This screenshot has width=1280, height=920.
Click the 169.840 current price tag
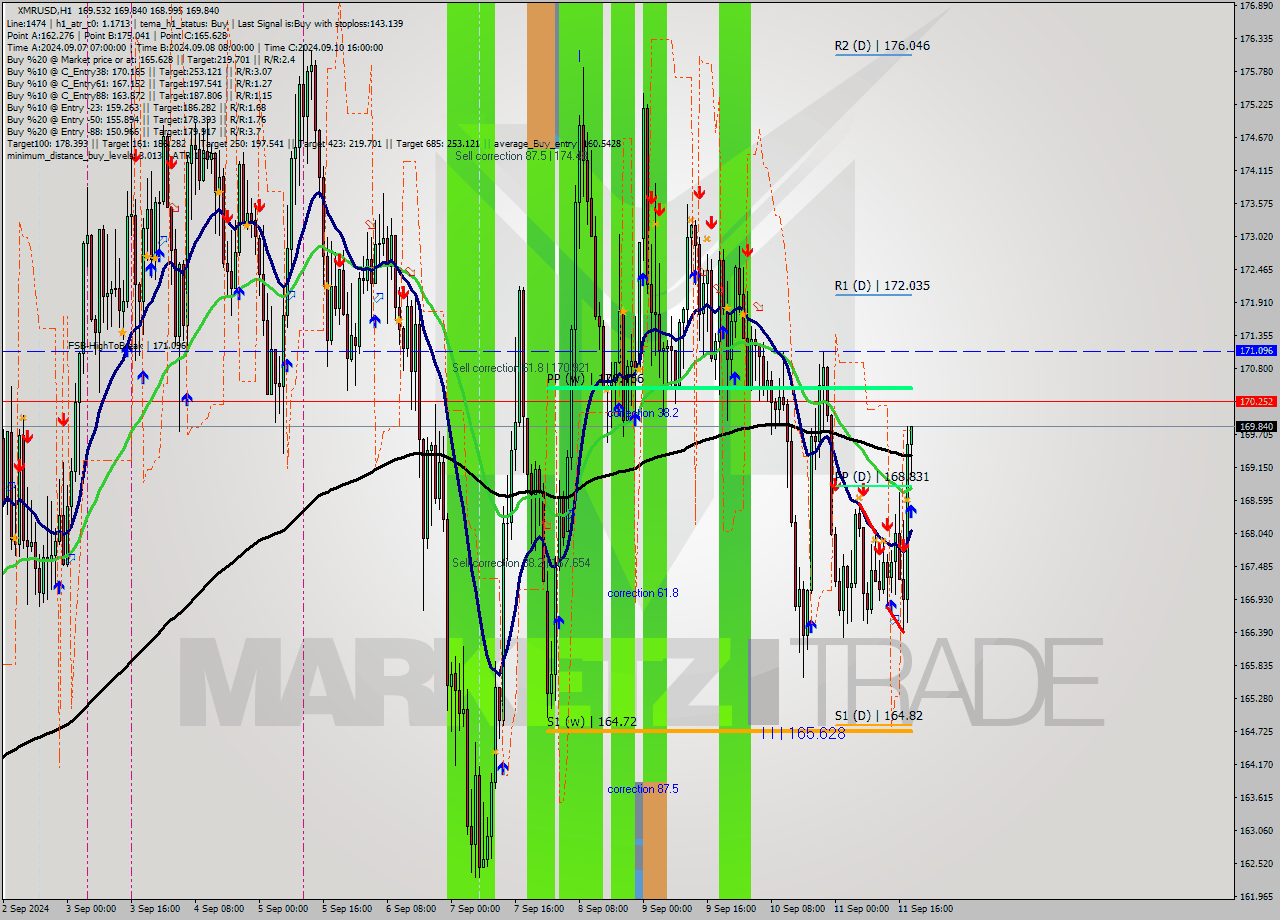click(x=1256, y=426)
